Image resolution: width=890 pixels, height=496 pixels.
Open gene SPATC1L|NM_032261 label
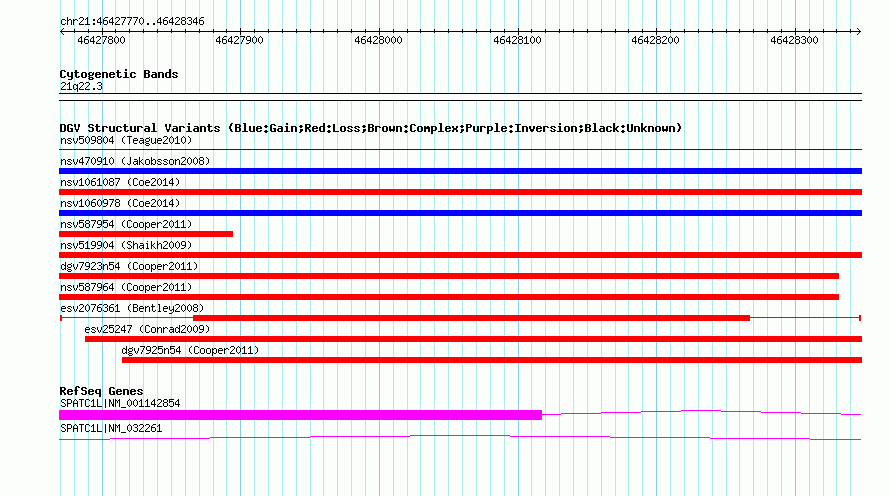coord(111,428)
